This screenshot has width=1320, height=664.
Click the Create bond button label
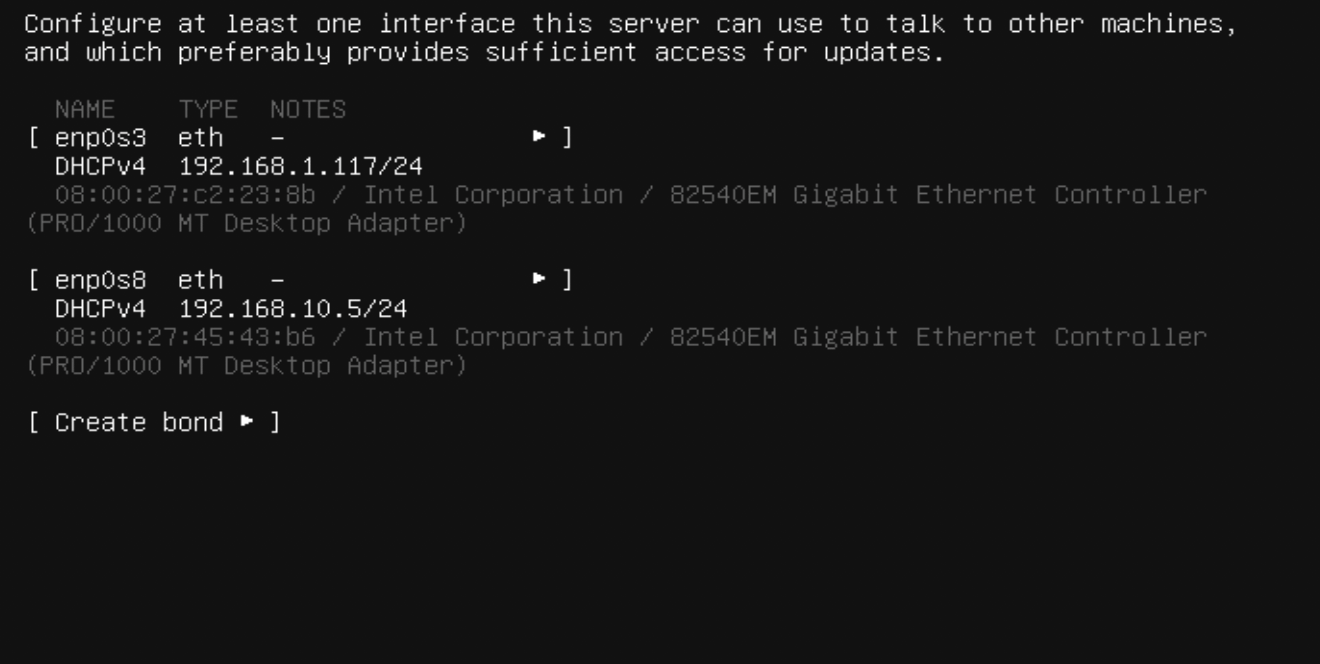tap(139, 423)
